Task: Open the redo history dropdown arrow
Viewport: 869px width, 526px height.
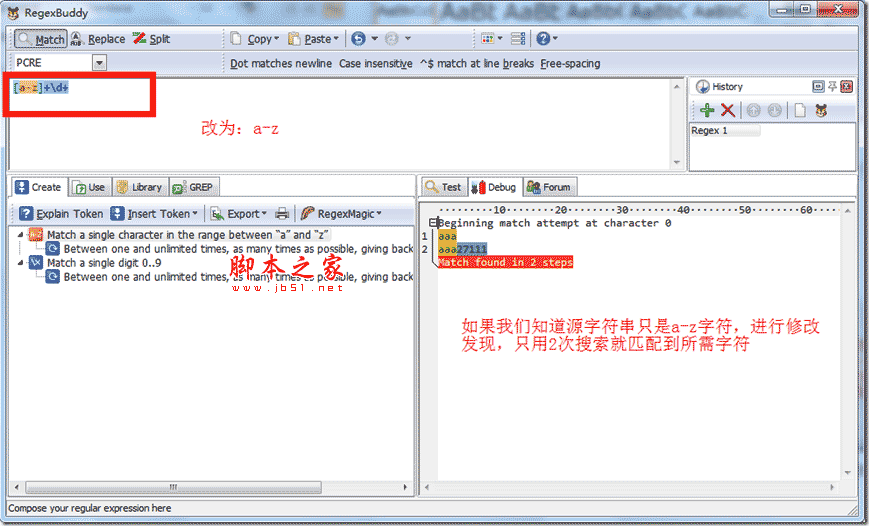Action: click(408, 39)
